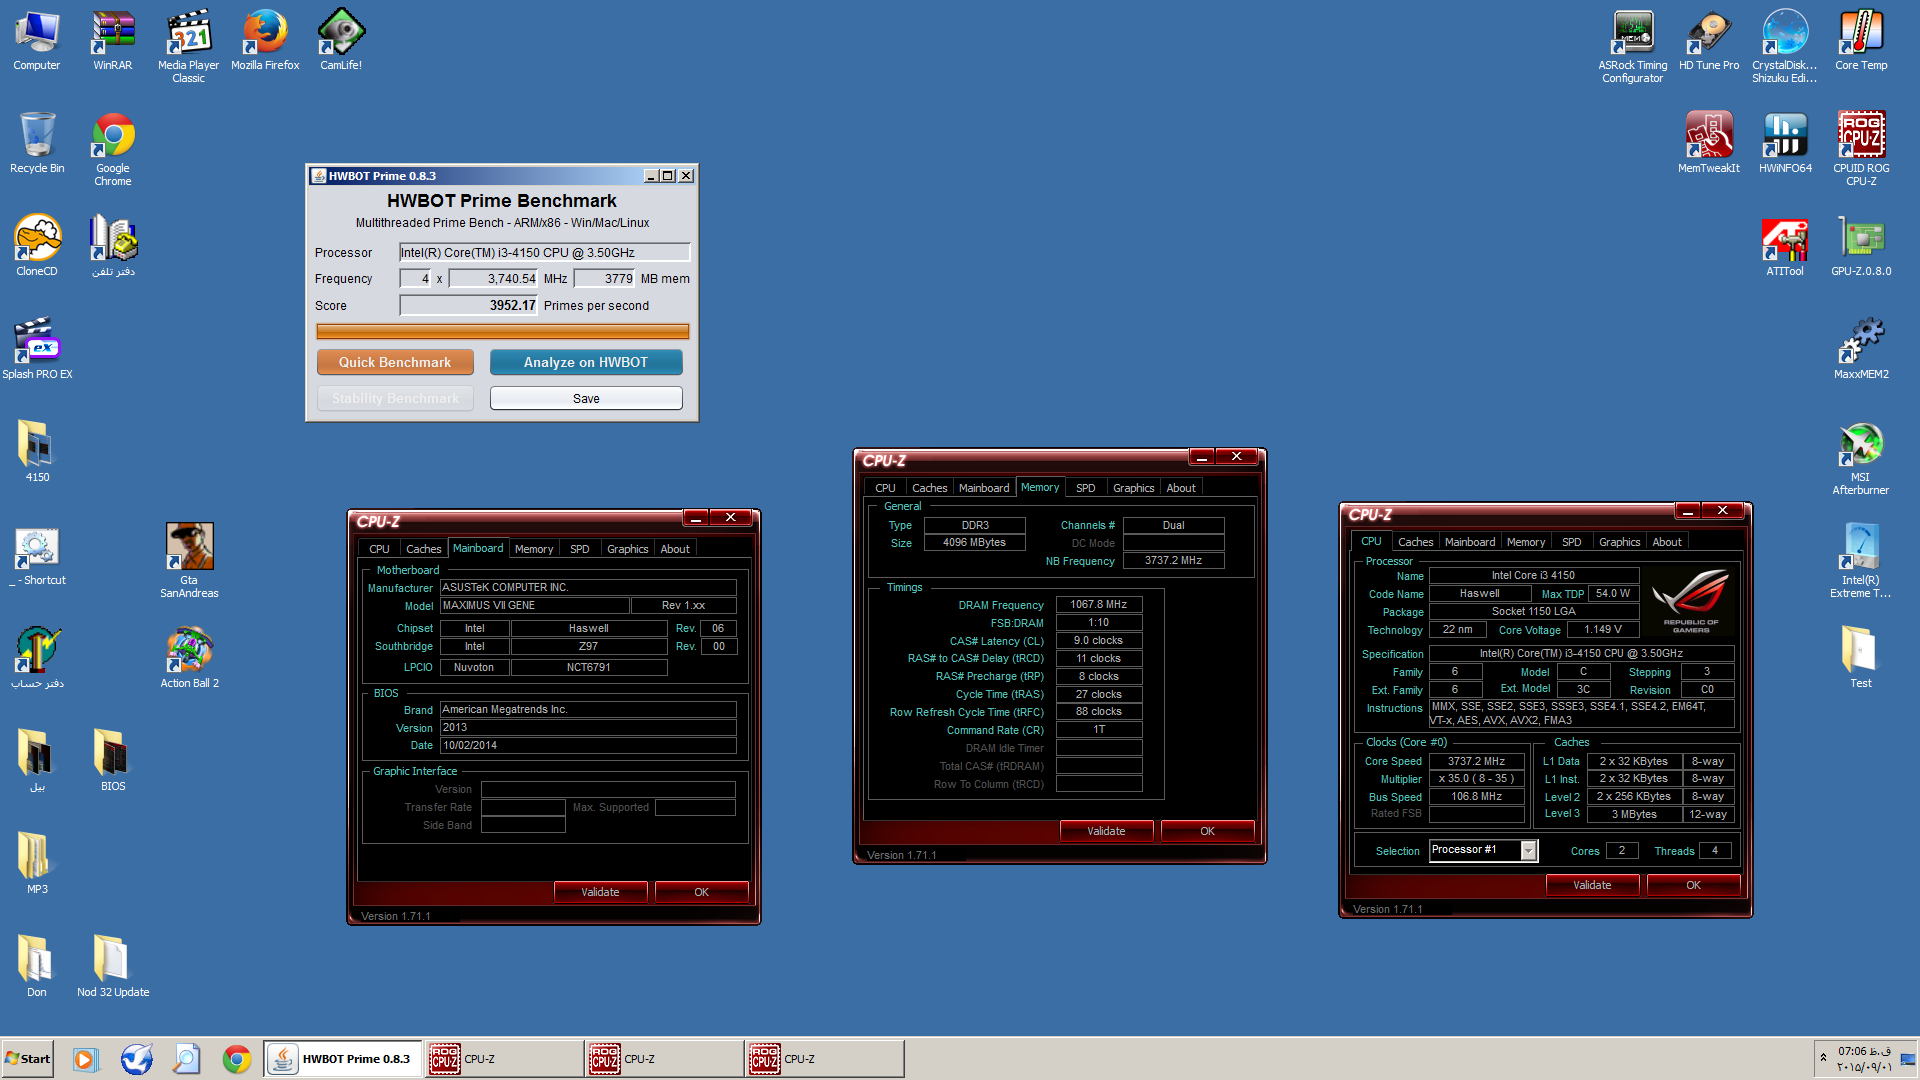
Task: Click HWBOT Prime 0.8.3 taskbar button
Action: pos(344,1059)
